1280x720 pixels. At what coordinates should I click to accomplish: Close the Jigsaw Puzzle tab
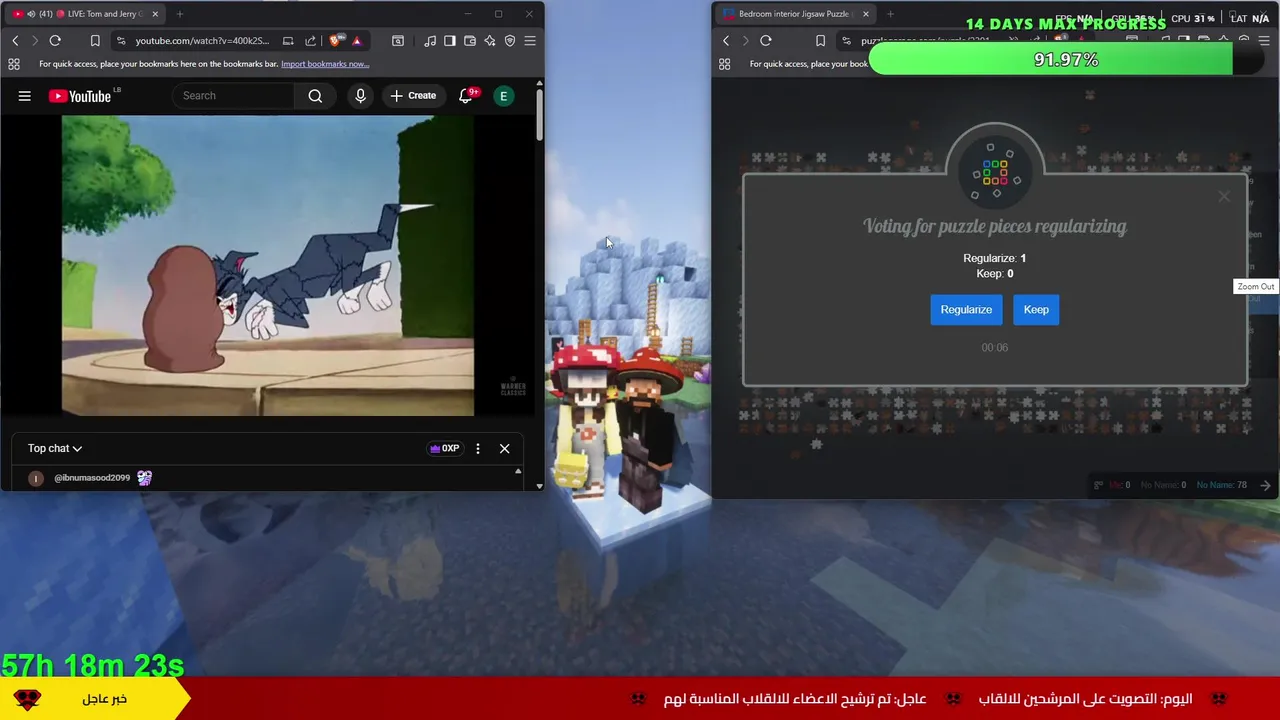coord(866,14)
